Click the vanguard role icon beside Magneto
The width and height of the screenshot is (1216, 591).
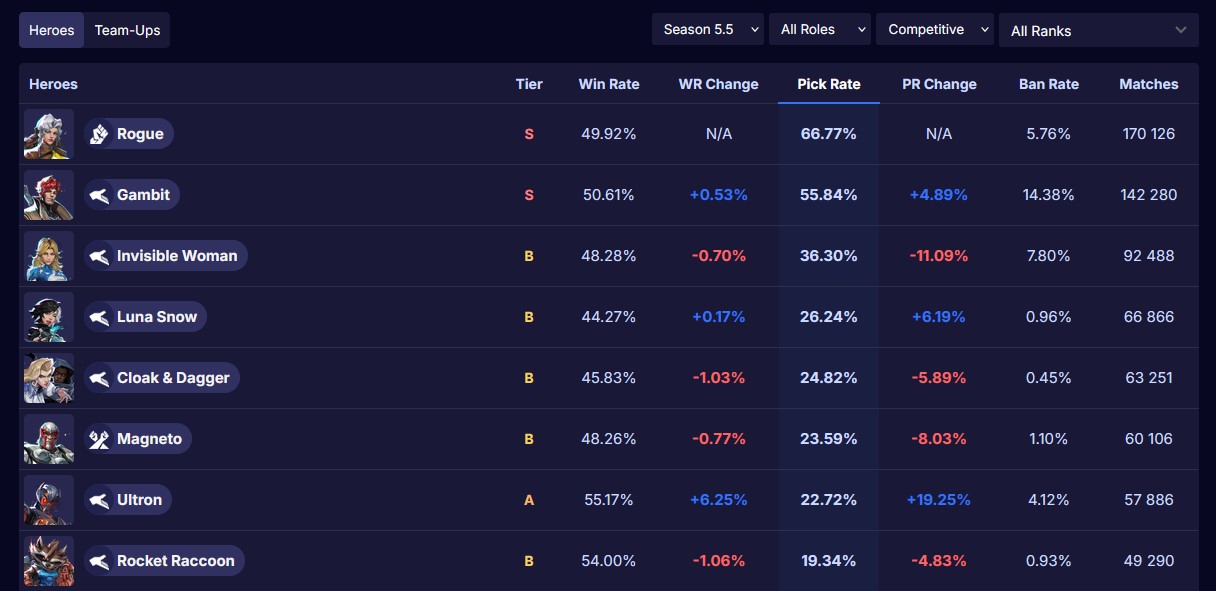[99, 439]
